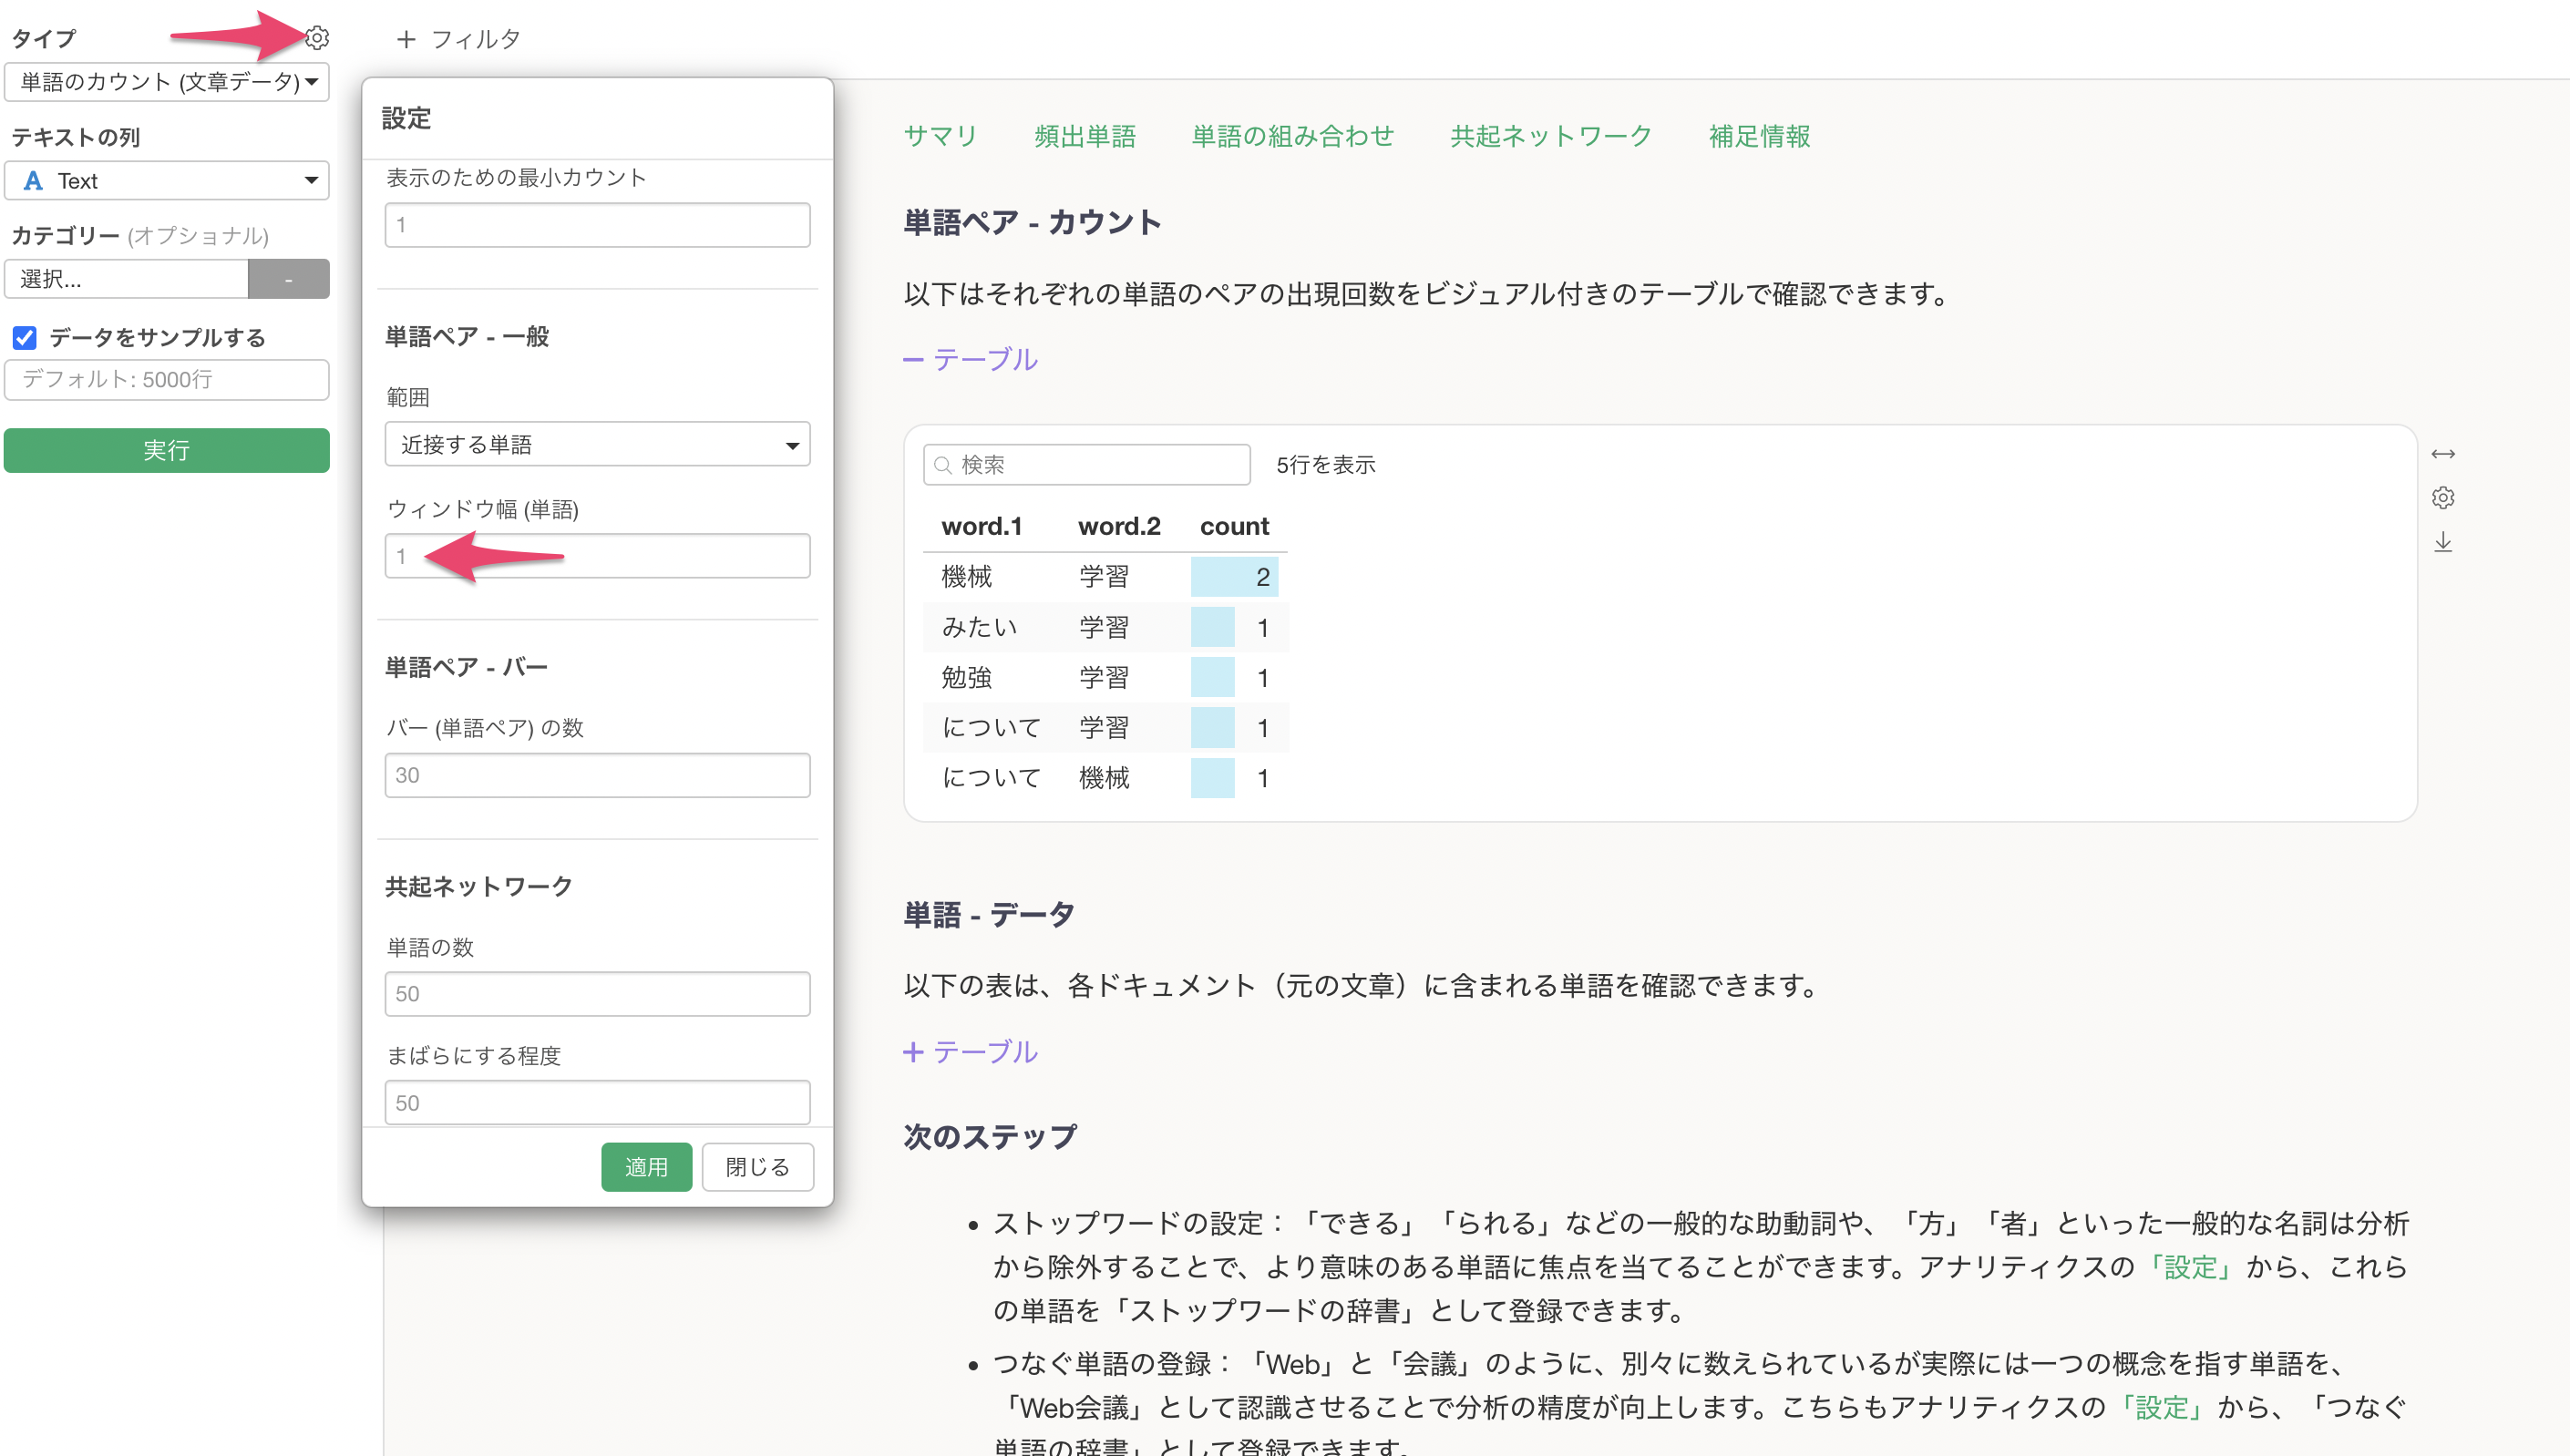Open the テキストの列 Text dropdown
The width and height of the screenshot is (2570, 1456).
pyautogui.click(x=167, y=181)
